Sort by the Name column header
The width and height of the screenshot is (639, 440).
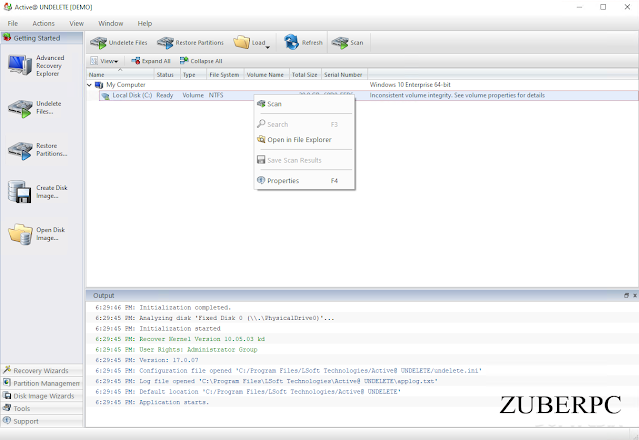120,75
